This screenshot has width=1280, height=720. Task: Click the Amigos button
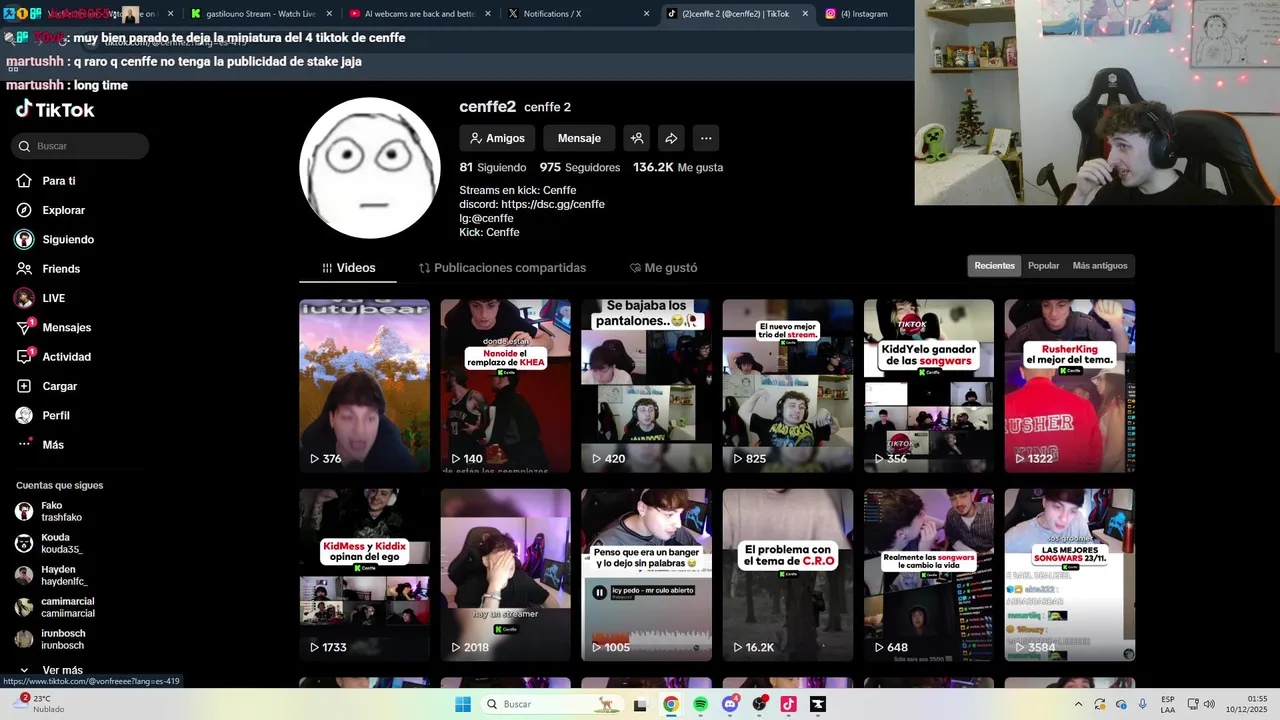(x=496, y=138)
